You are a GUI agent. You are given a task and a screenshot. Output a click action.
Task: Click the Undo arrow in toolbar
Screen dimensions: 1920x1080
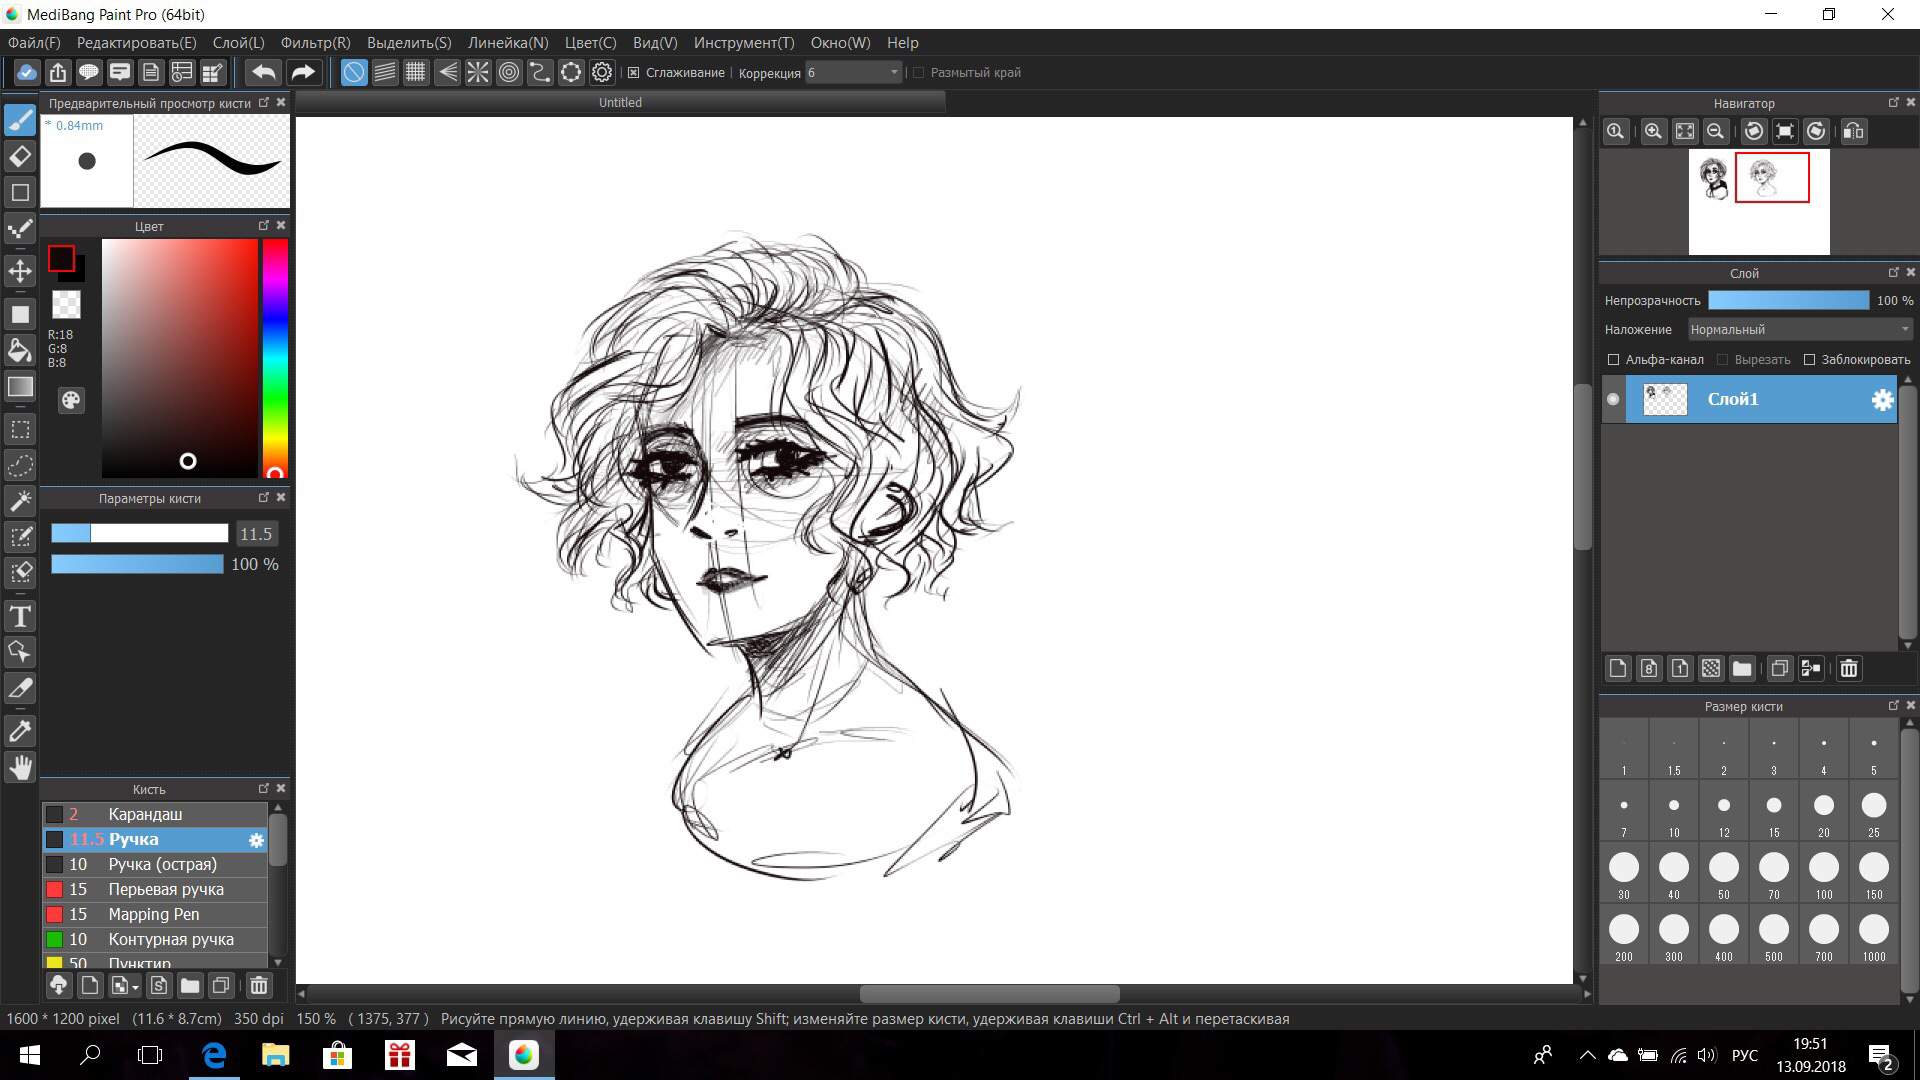264,72
